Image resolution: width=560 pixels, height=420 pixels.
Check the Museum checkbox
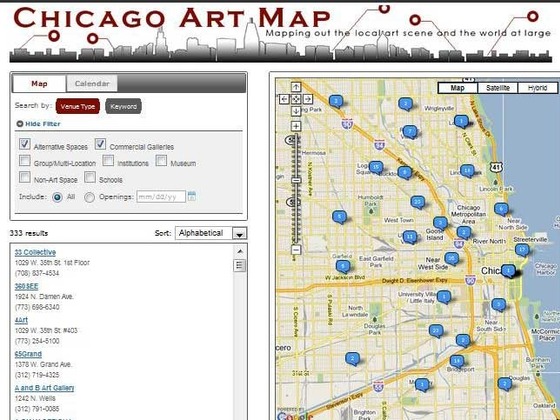point(161,160)
